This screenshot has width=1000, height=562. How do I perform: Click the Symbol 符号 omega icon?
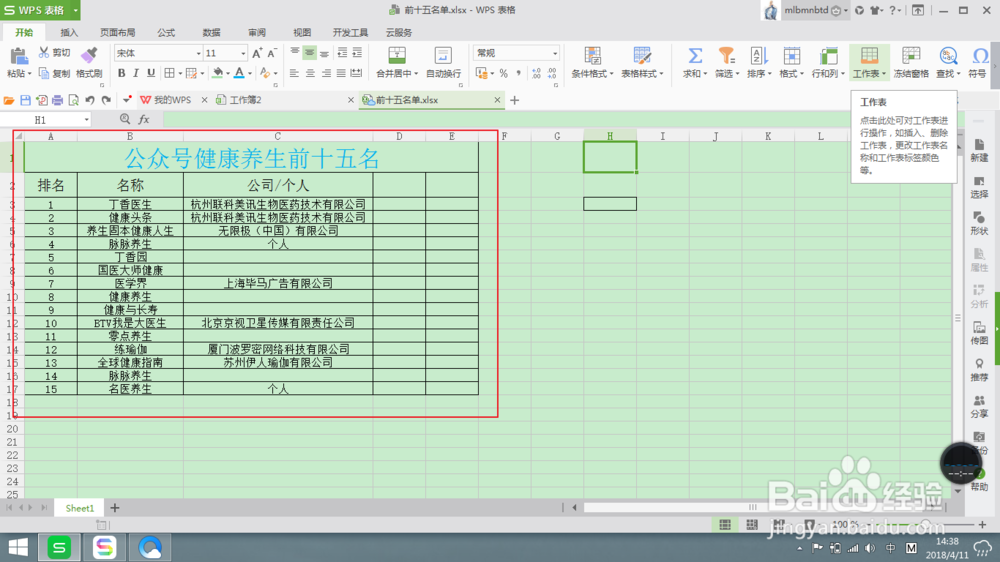click(980, 56)
